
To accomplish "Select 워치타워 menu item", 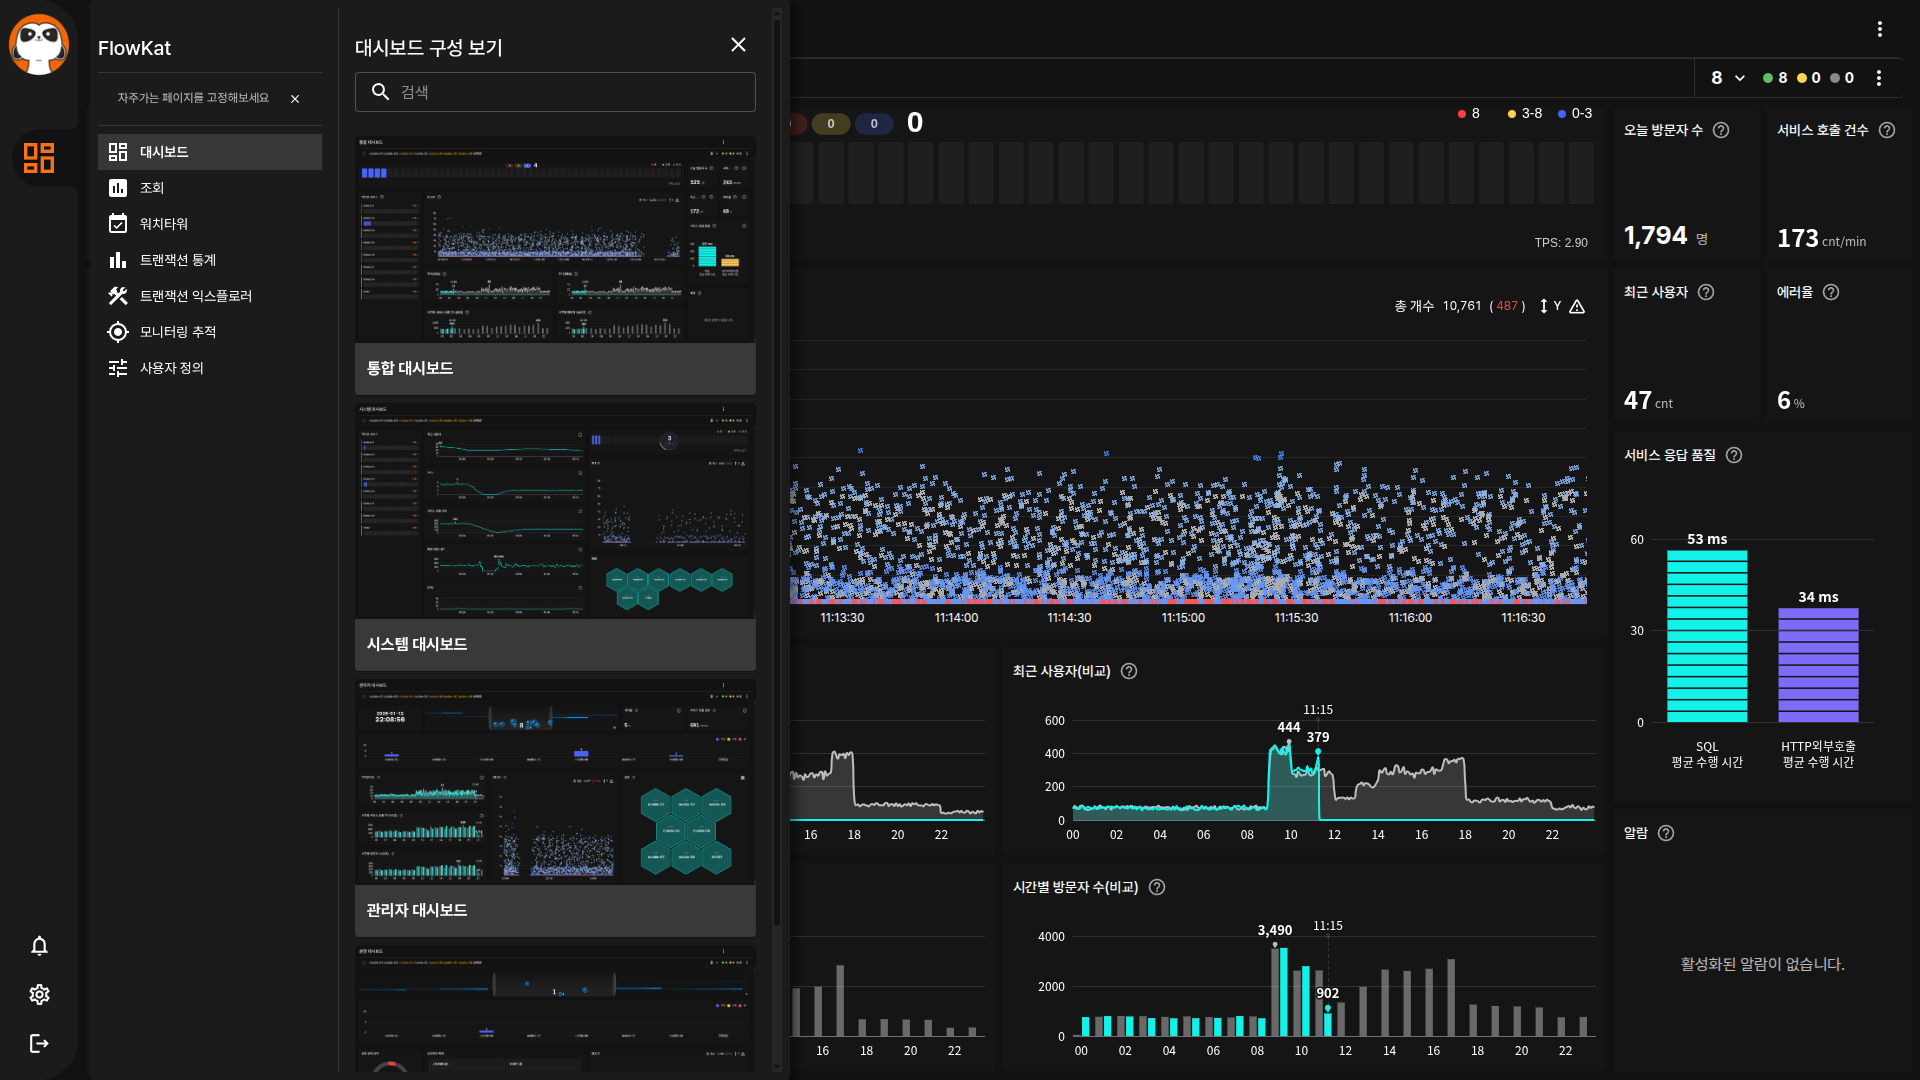I will [164, 224].
